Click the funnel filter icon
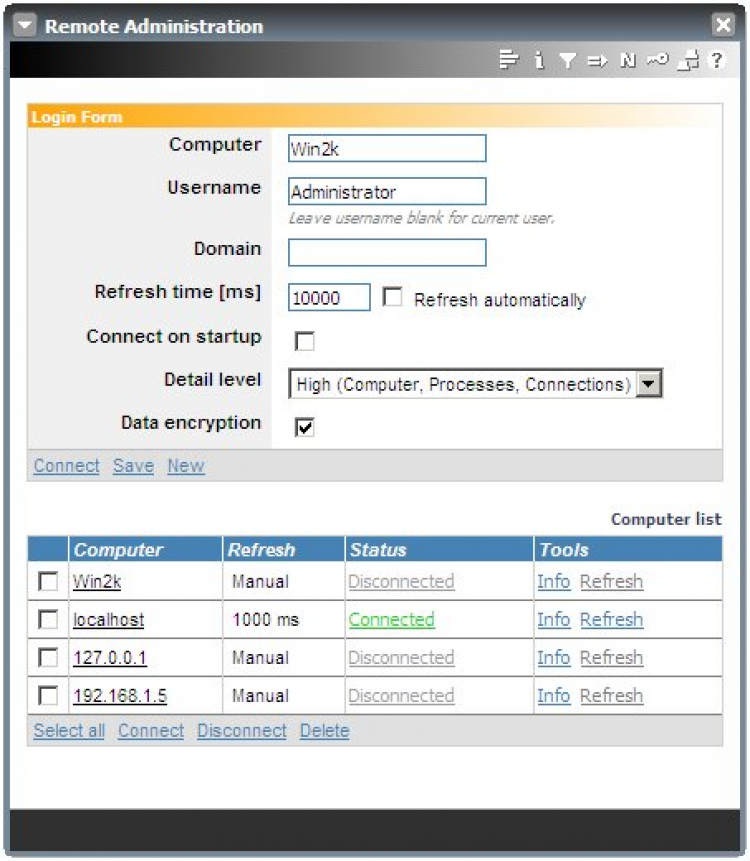This screenshot has width=750, height=861. 568,60
